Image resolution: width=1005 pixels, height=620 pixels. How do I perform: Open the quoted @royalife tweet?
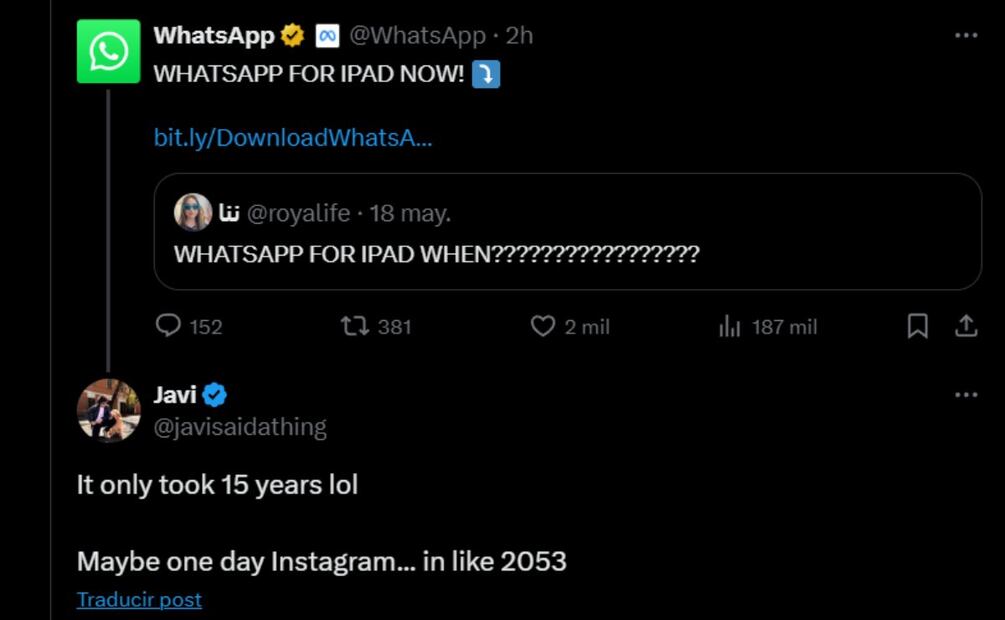click(x=567, y=254)
